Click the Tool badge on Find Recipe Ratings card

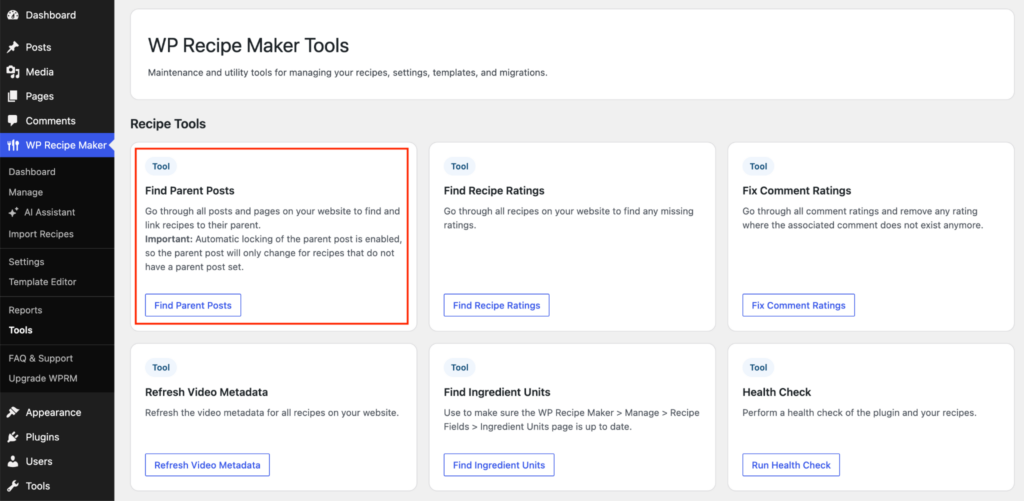460,167
